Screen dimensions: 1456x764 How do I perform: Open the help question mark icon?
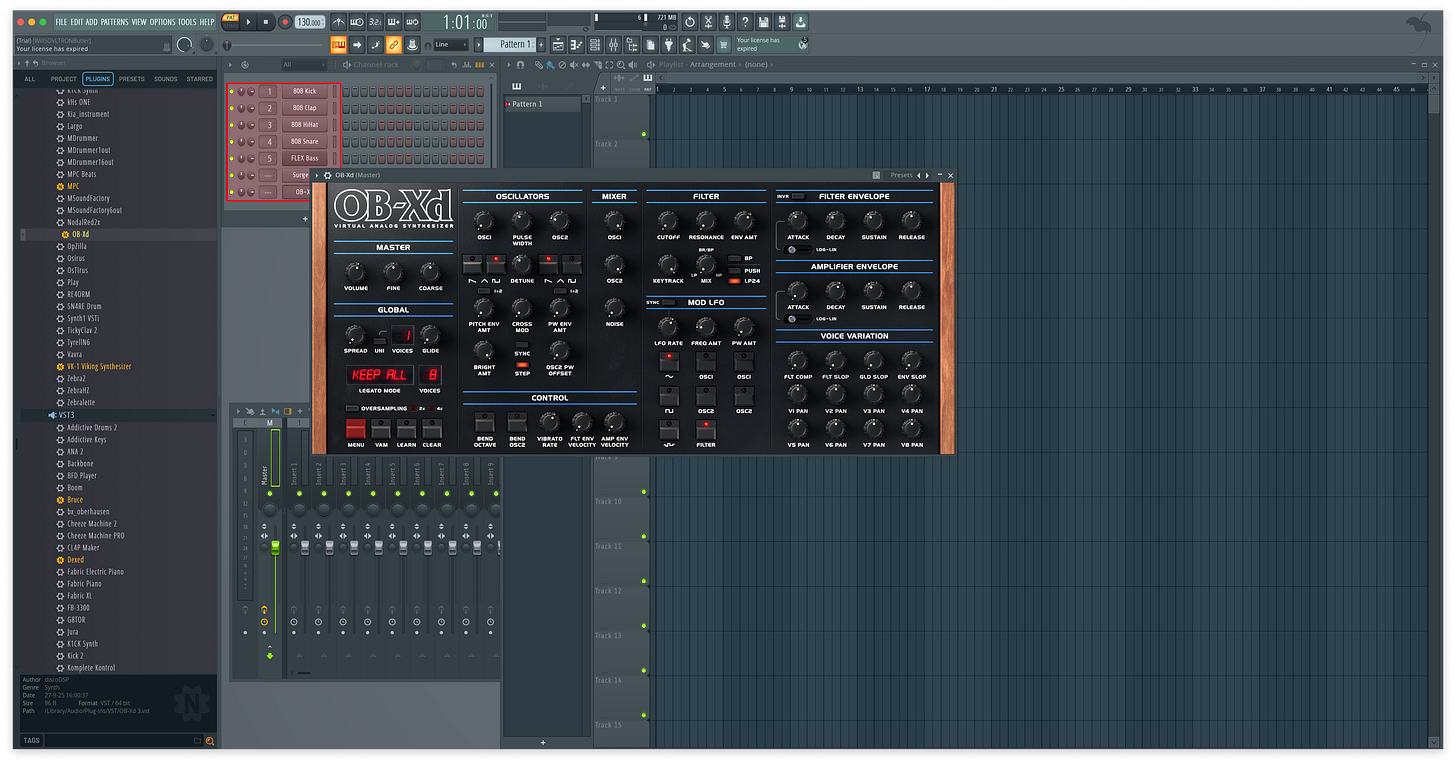coord(745,21)
